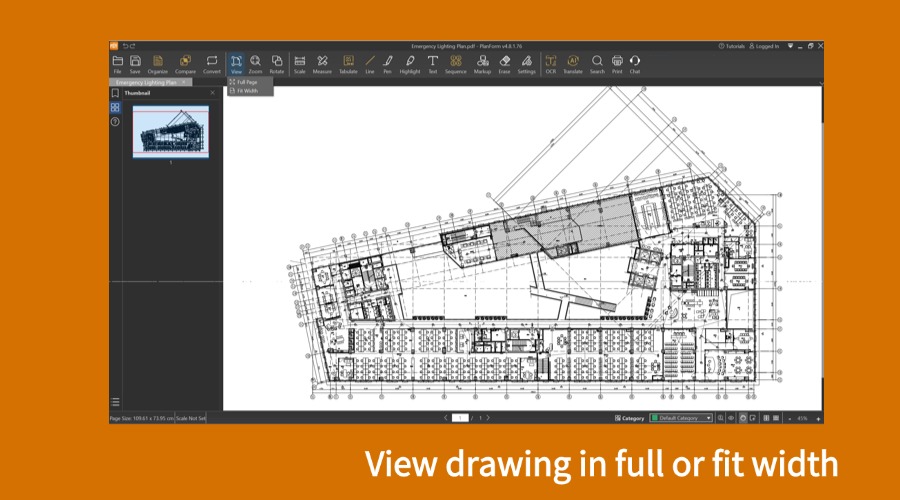
Task: Click the undo arrow in title bar
Action: coord(125,46)
